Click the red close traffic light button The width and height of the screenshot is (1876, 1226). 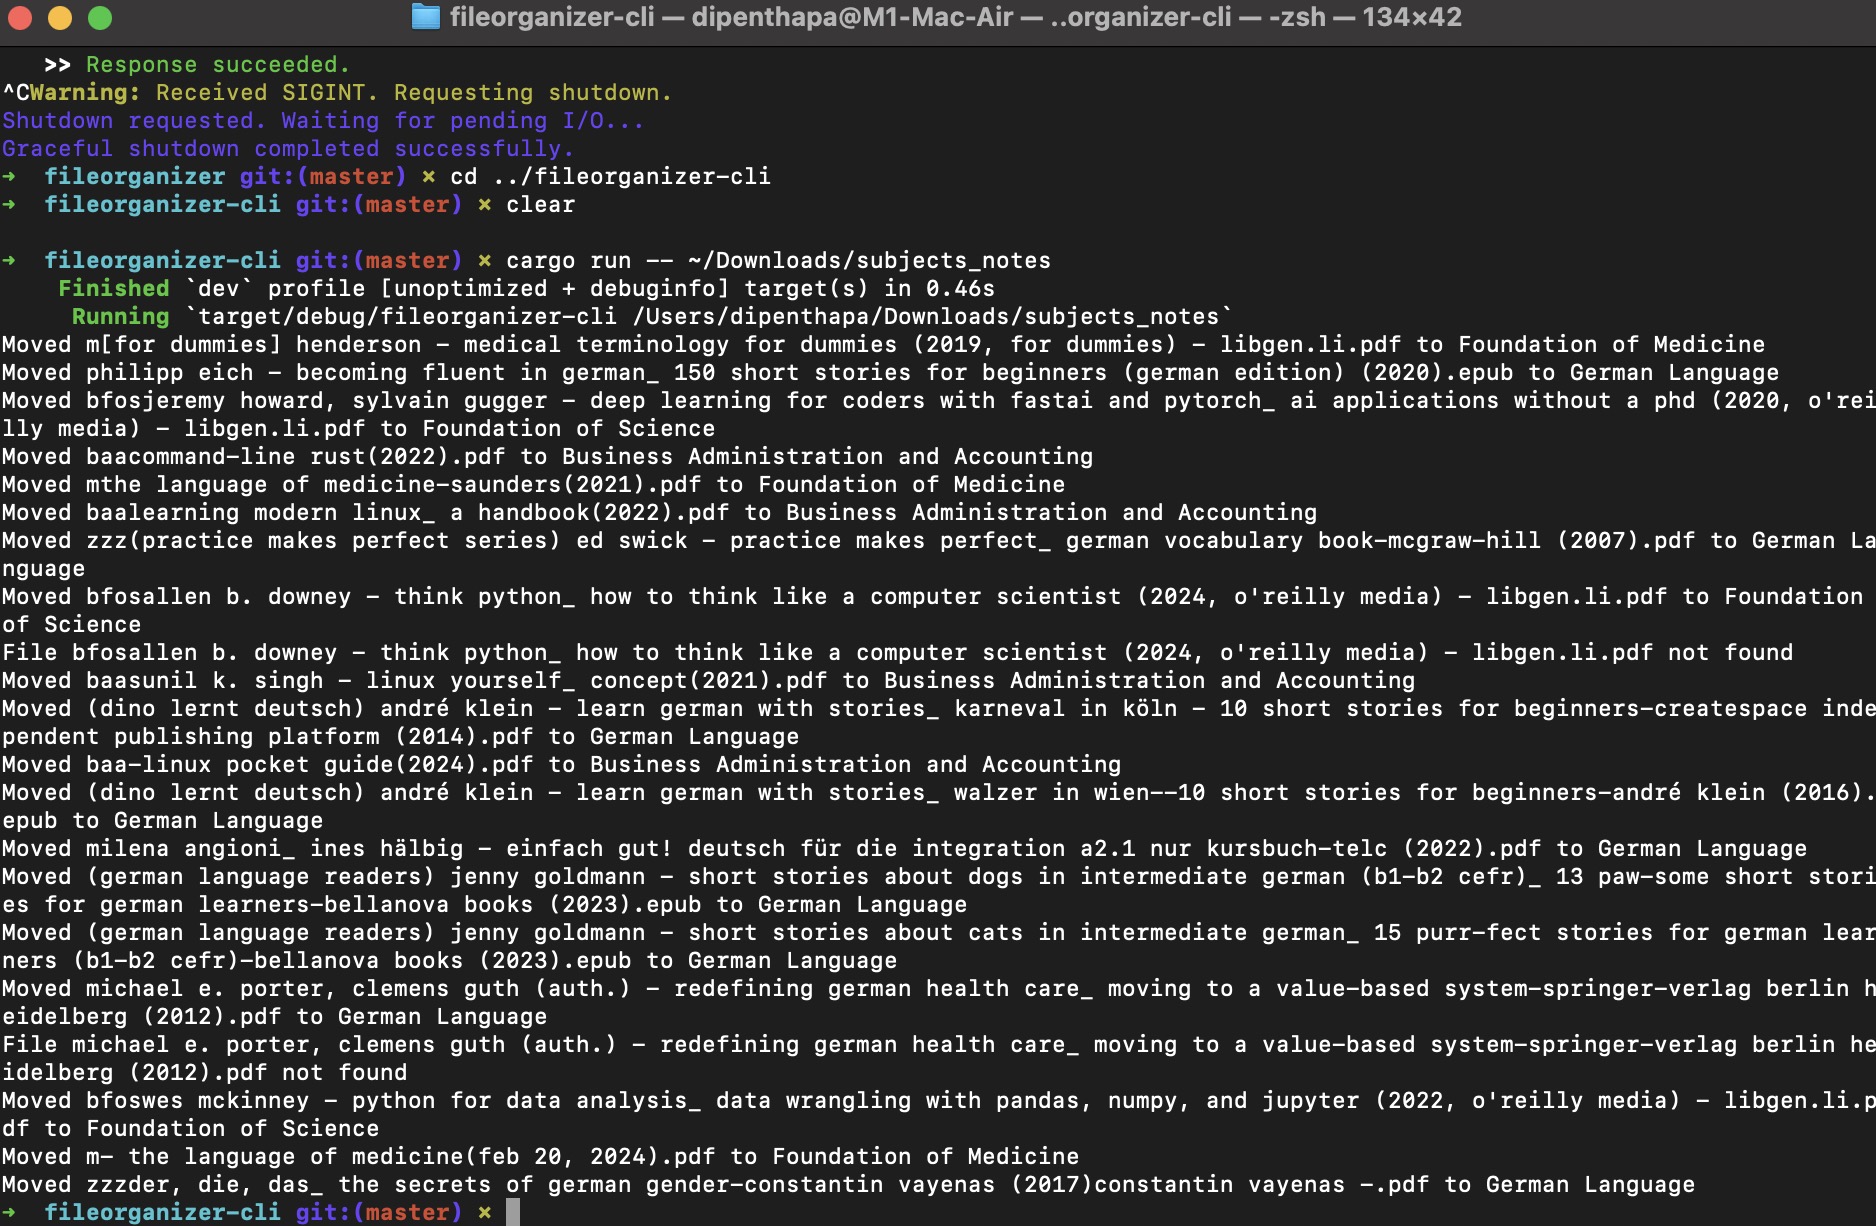pos(20,17)
